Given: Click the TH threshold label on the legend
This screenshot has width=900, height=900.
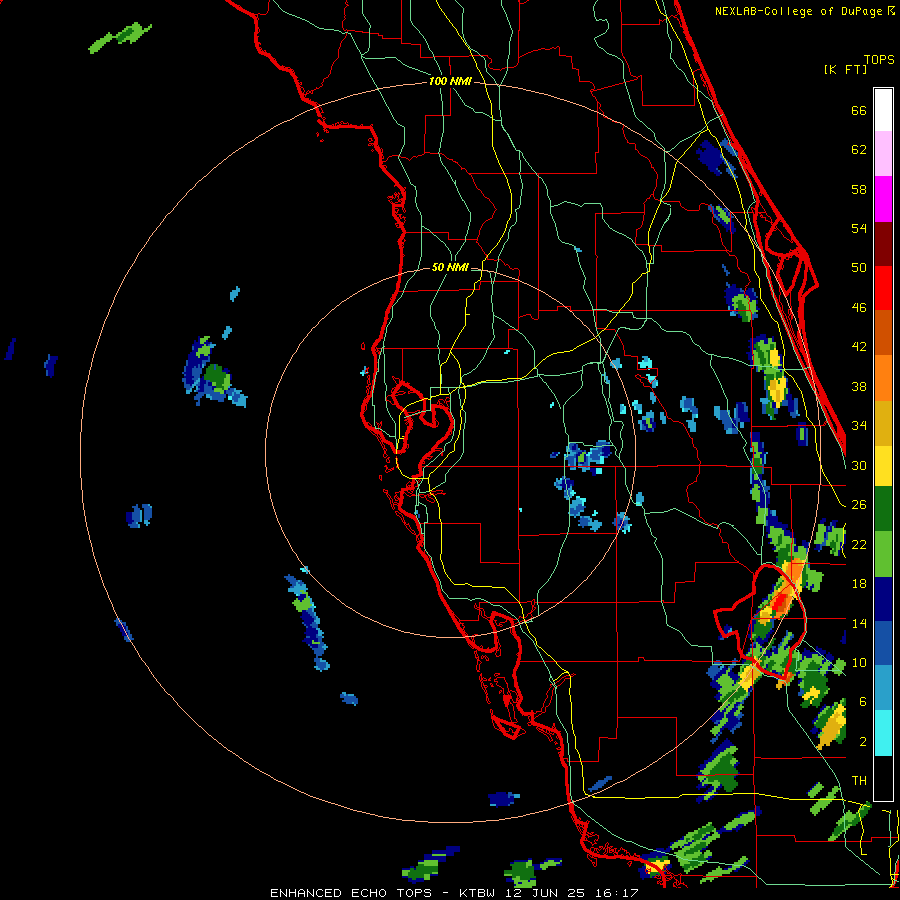Looking at the screenshot, I should [x=859, y=780].
